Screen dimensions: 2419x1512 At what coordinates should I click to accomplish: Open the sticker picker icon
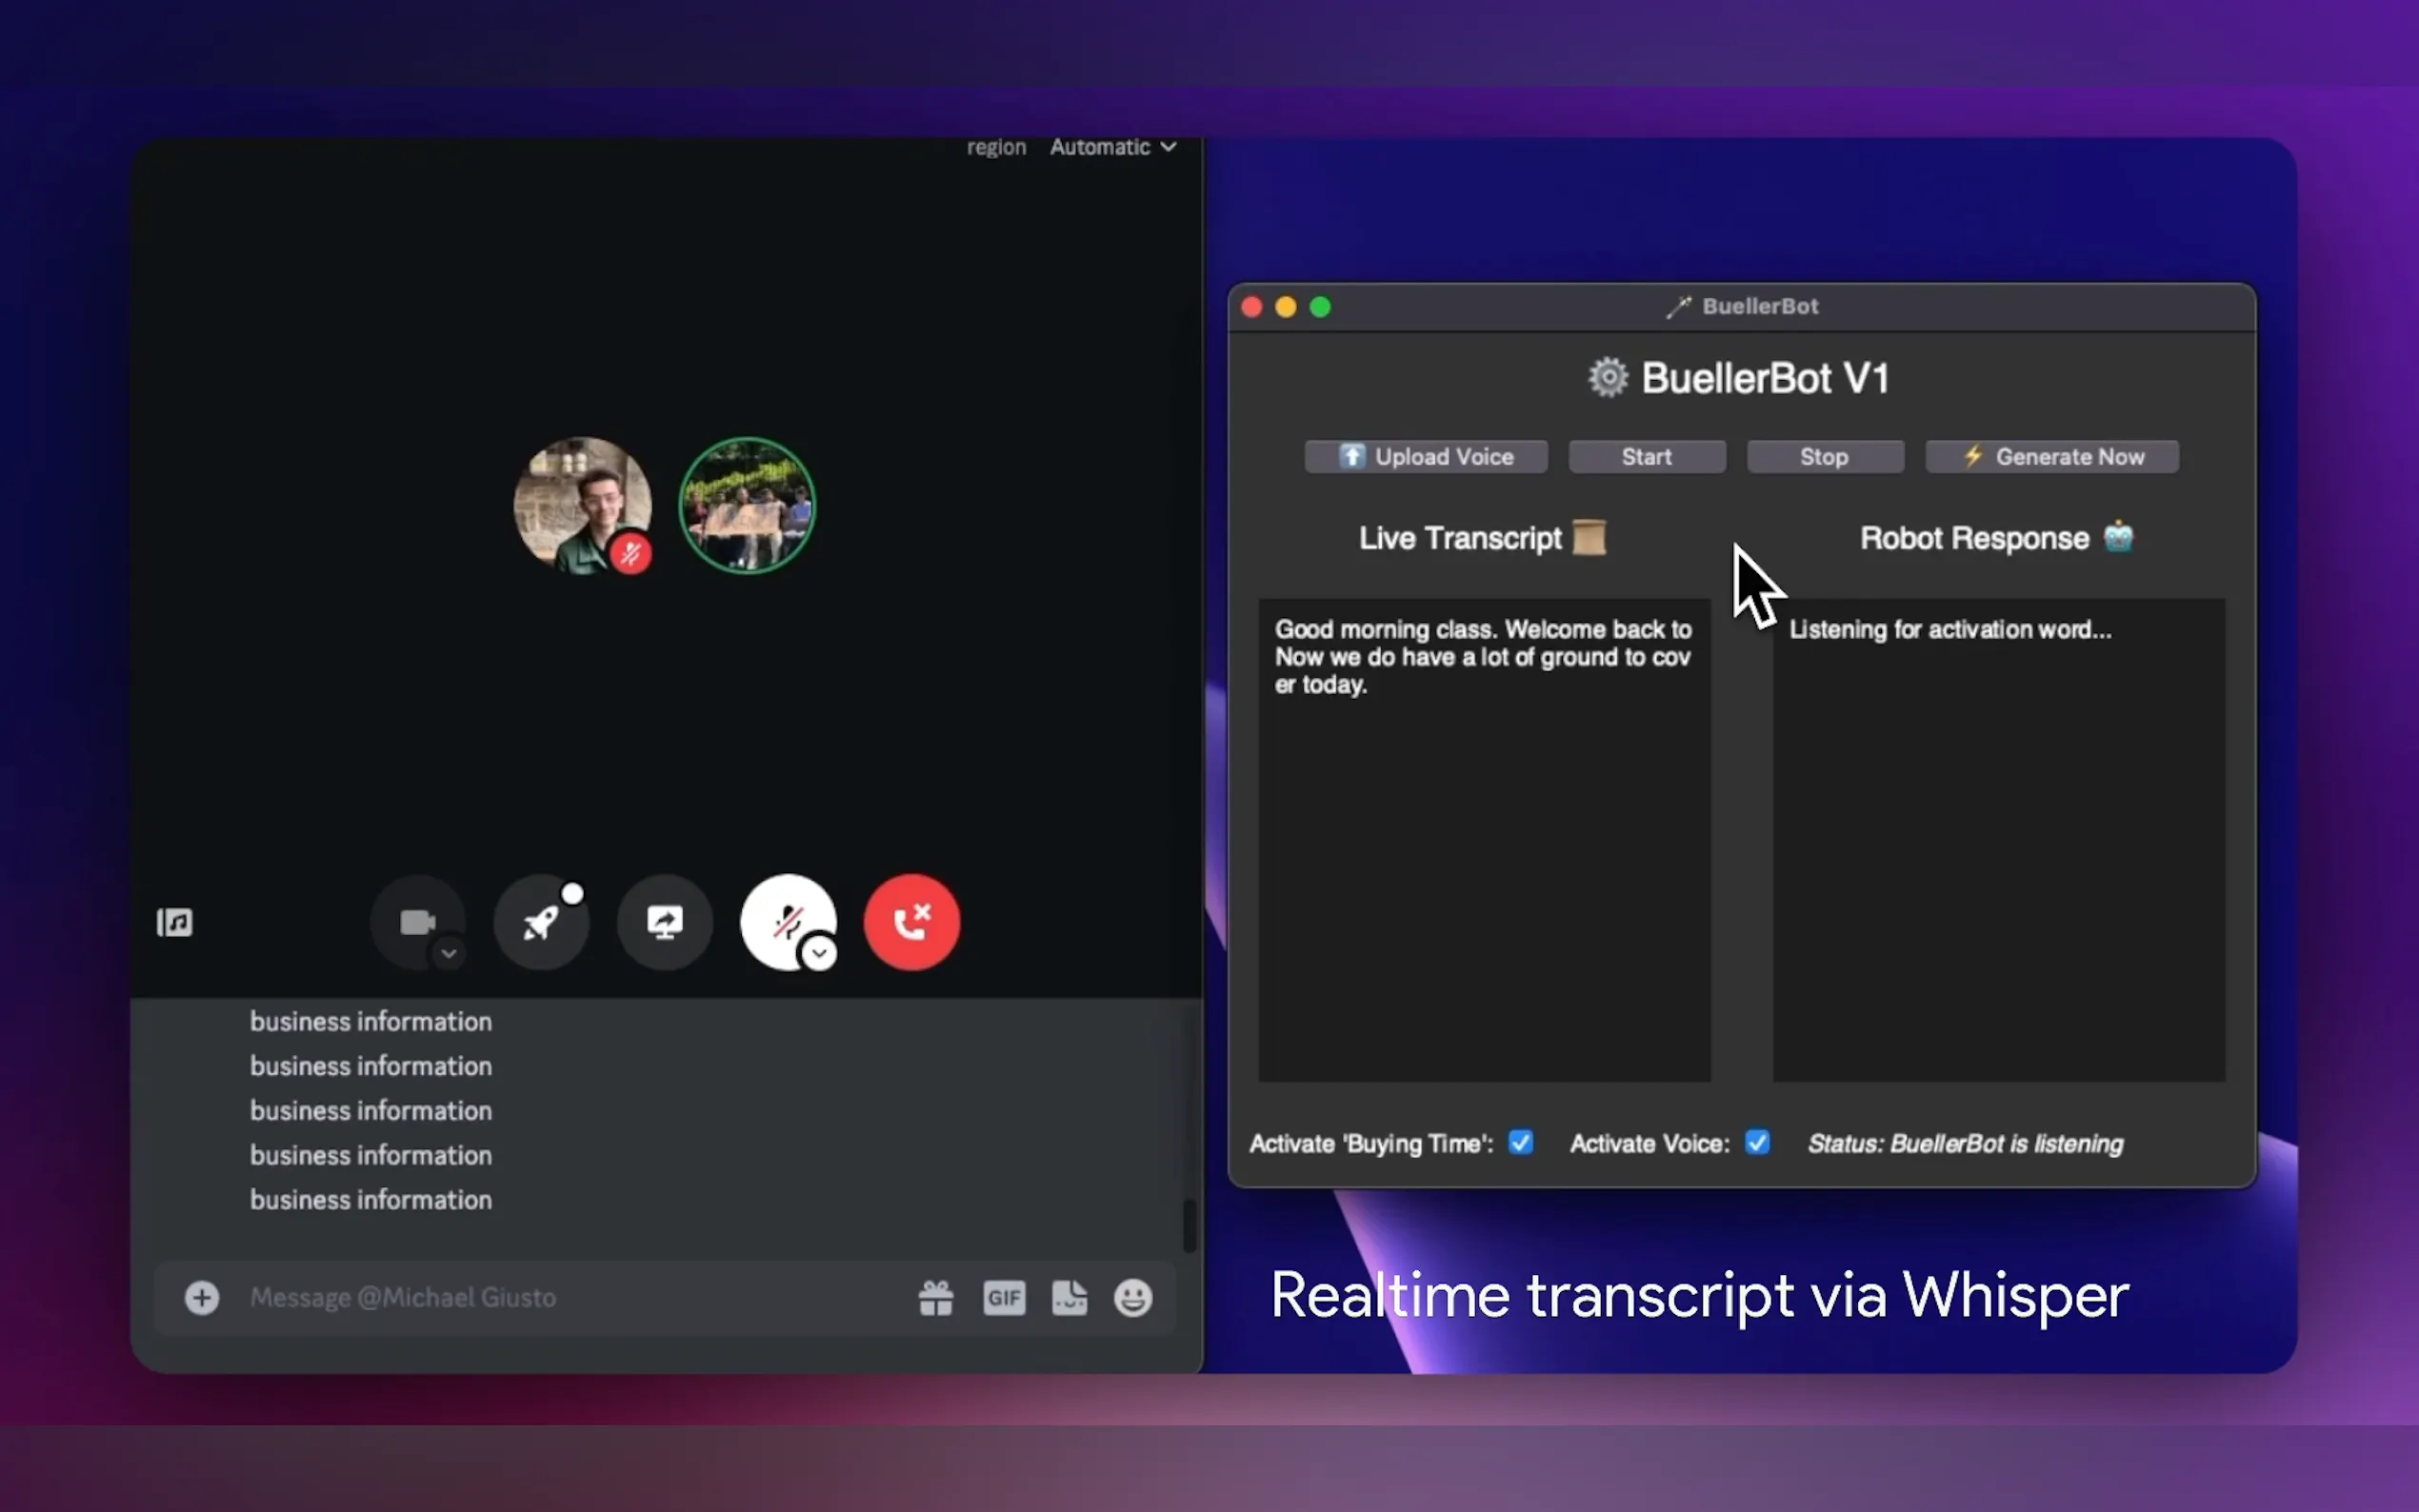pyautogui.click(x=1069, y=1297)
